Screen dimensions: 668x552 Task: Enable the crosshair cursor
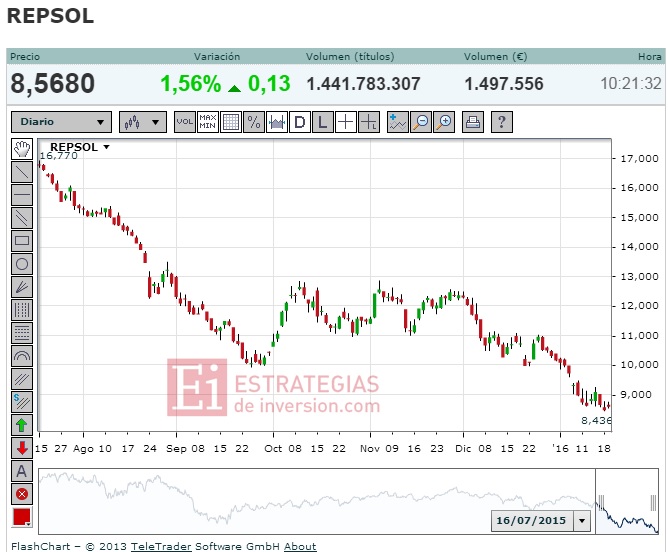coord(346,122)
